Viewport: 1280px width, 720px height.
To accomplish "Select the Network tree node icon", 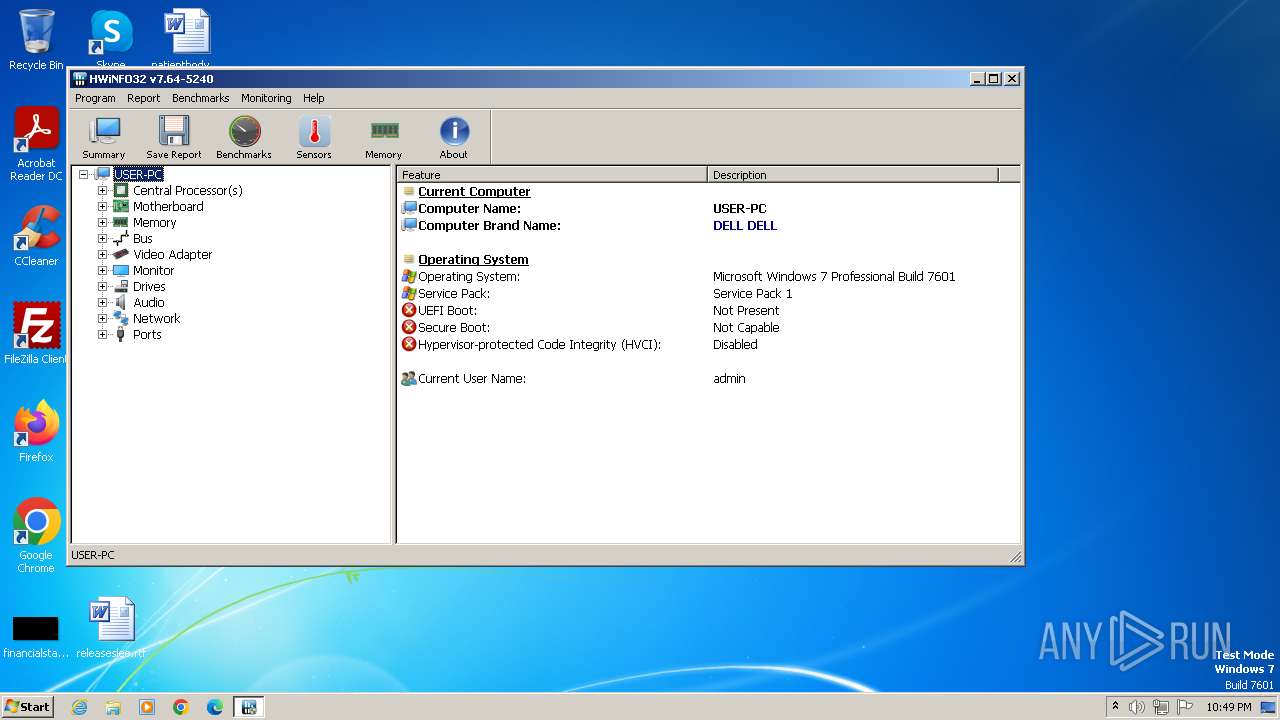I will [x=121, y=318].
